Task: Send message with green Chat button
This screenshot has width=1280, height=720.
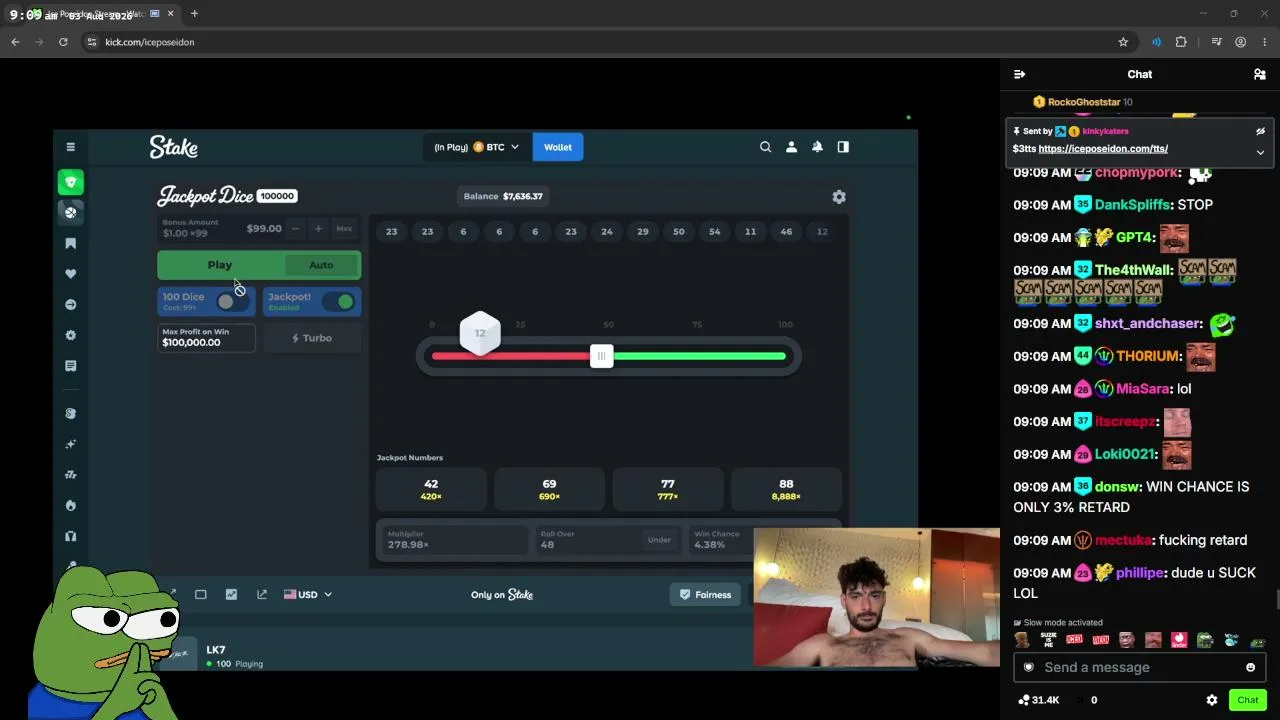Action: (1247, 700)
